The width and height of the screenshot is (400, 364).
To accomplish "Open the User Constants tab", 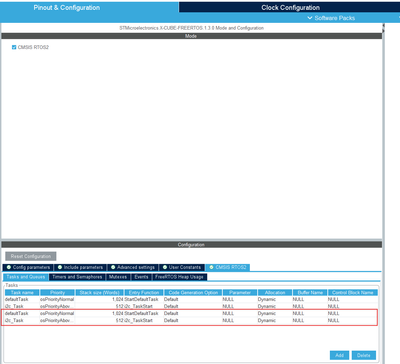I will coord(182,267).
